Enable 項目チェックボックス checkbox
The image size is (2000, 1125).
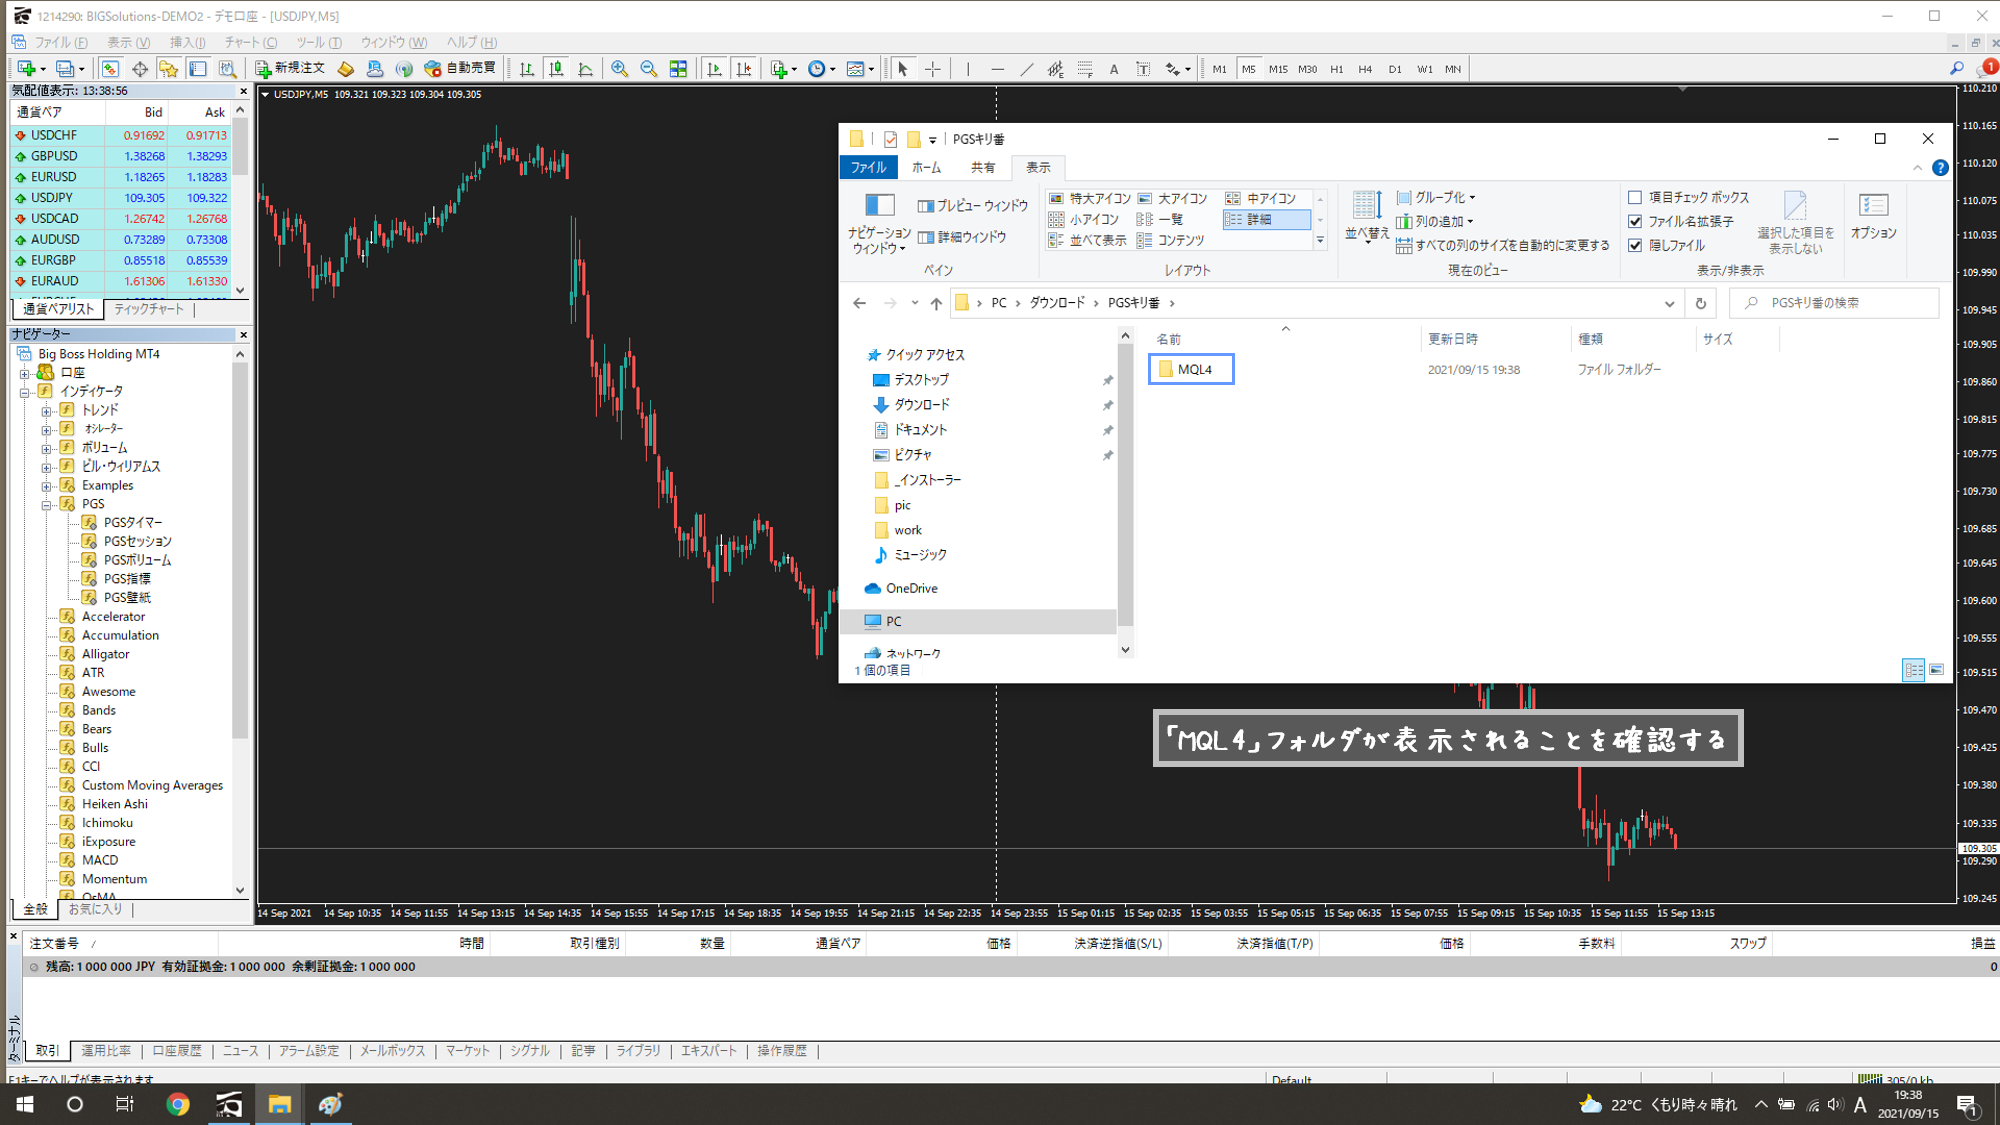coord(1635,197)
